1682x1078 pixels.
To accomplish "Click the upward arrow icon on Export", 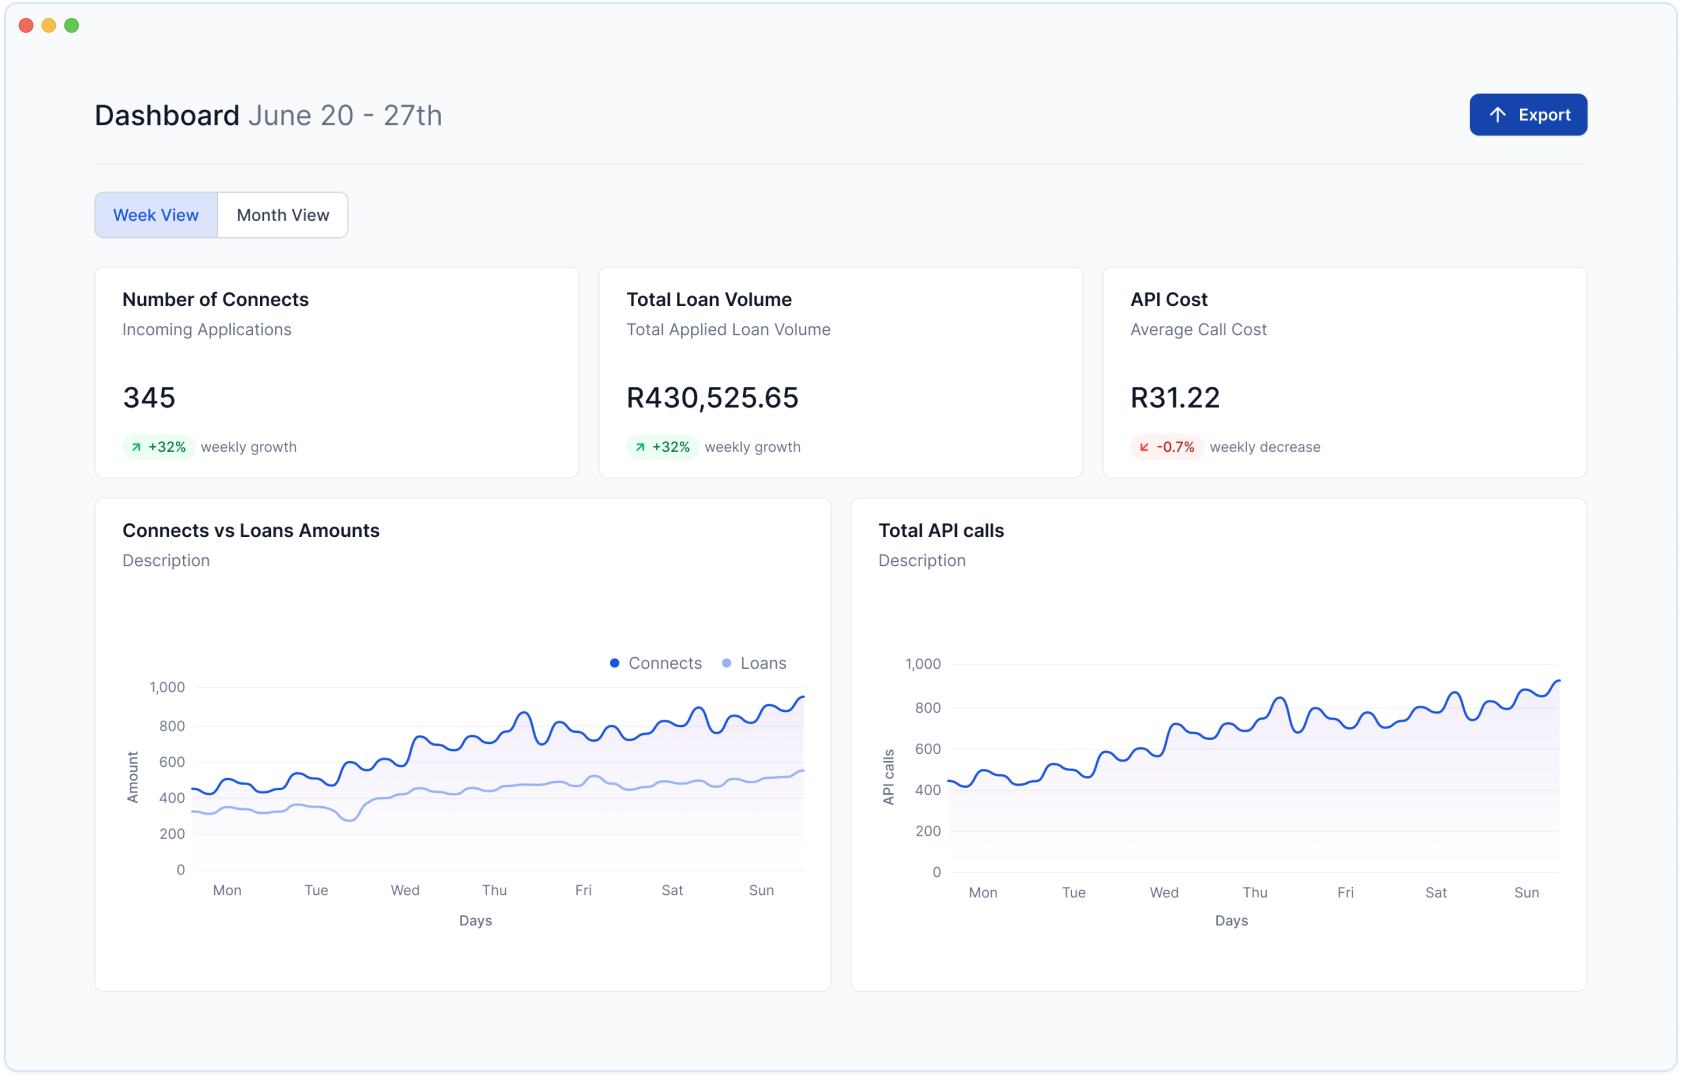I will tap(1497, 115).
